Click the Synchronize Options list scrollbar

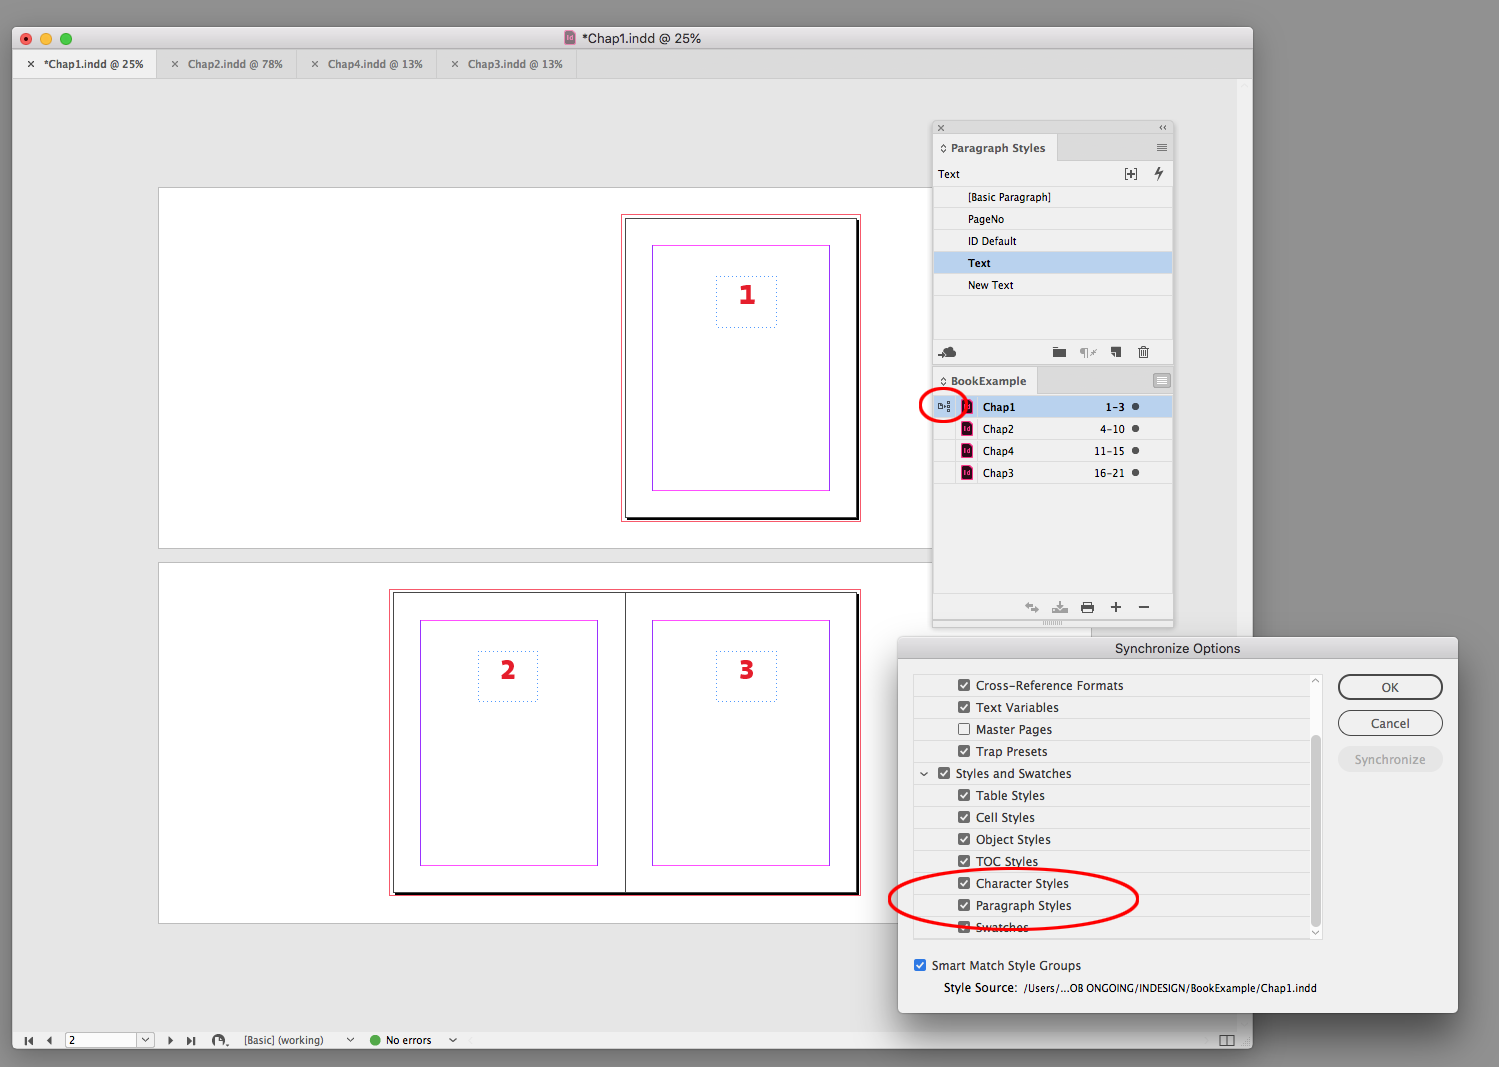pos(1316,830)
